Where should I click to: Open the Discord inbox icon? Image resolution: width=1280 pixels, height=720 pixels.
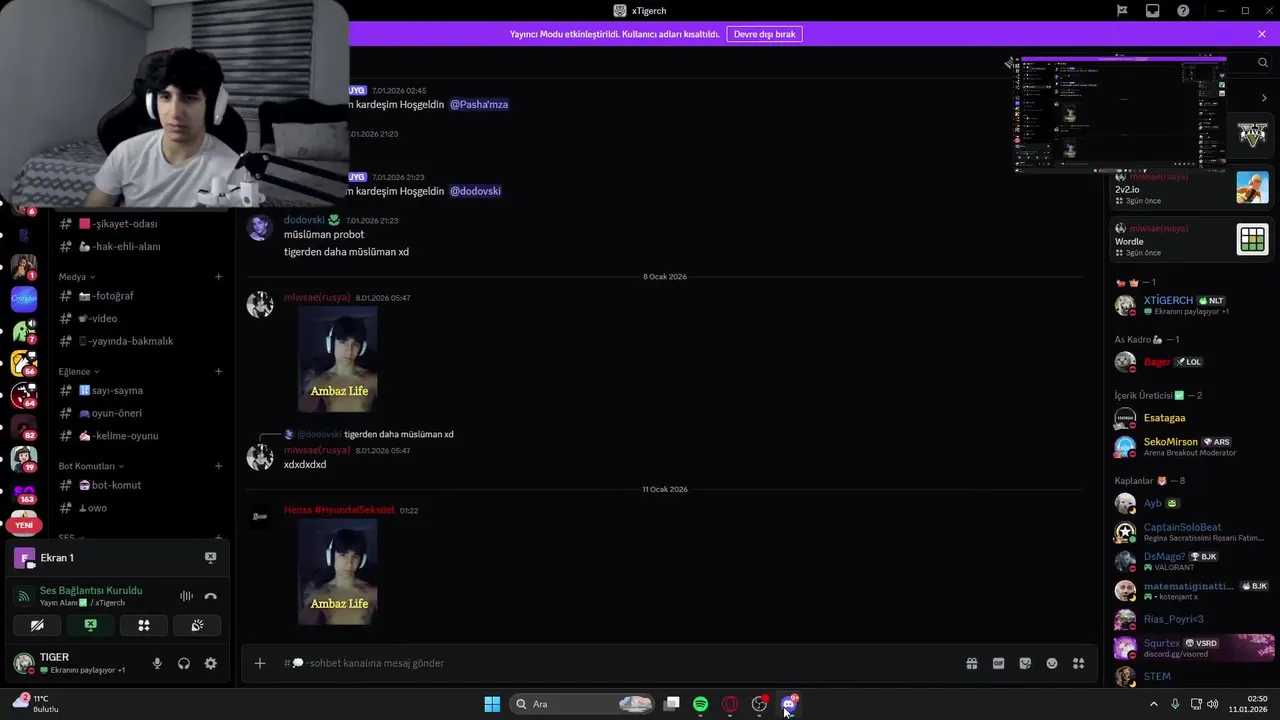click(1153, 11)
